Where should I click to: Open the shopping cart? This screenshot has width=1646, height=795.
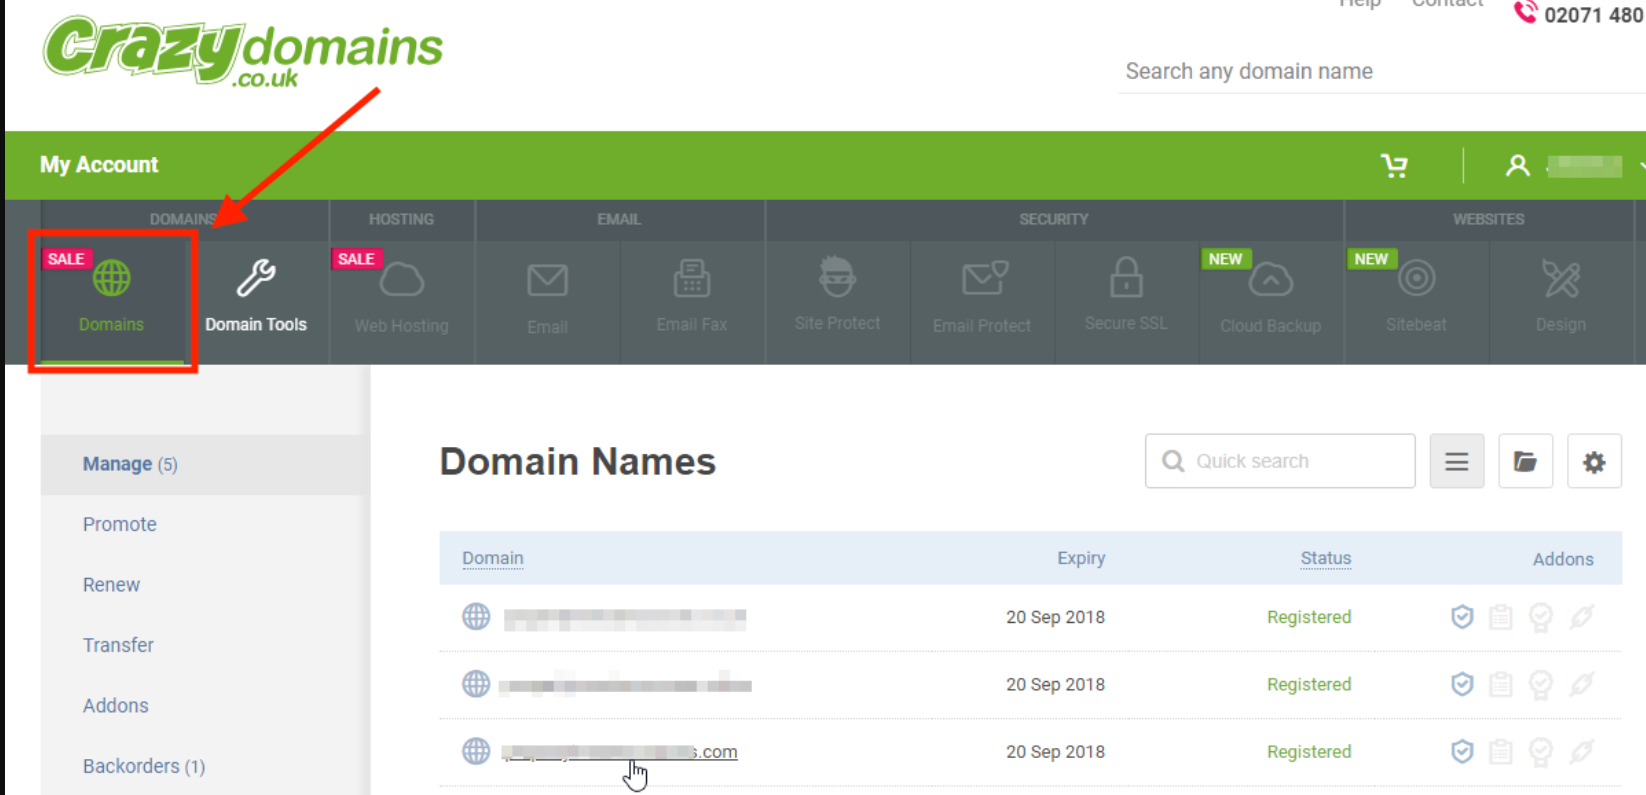tap(1394, 166)
